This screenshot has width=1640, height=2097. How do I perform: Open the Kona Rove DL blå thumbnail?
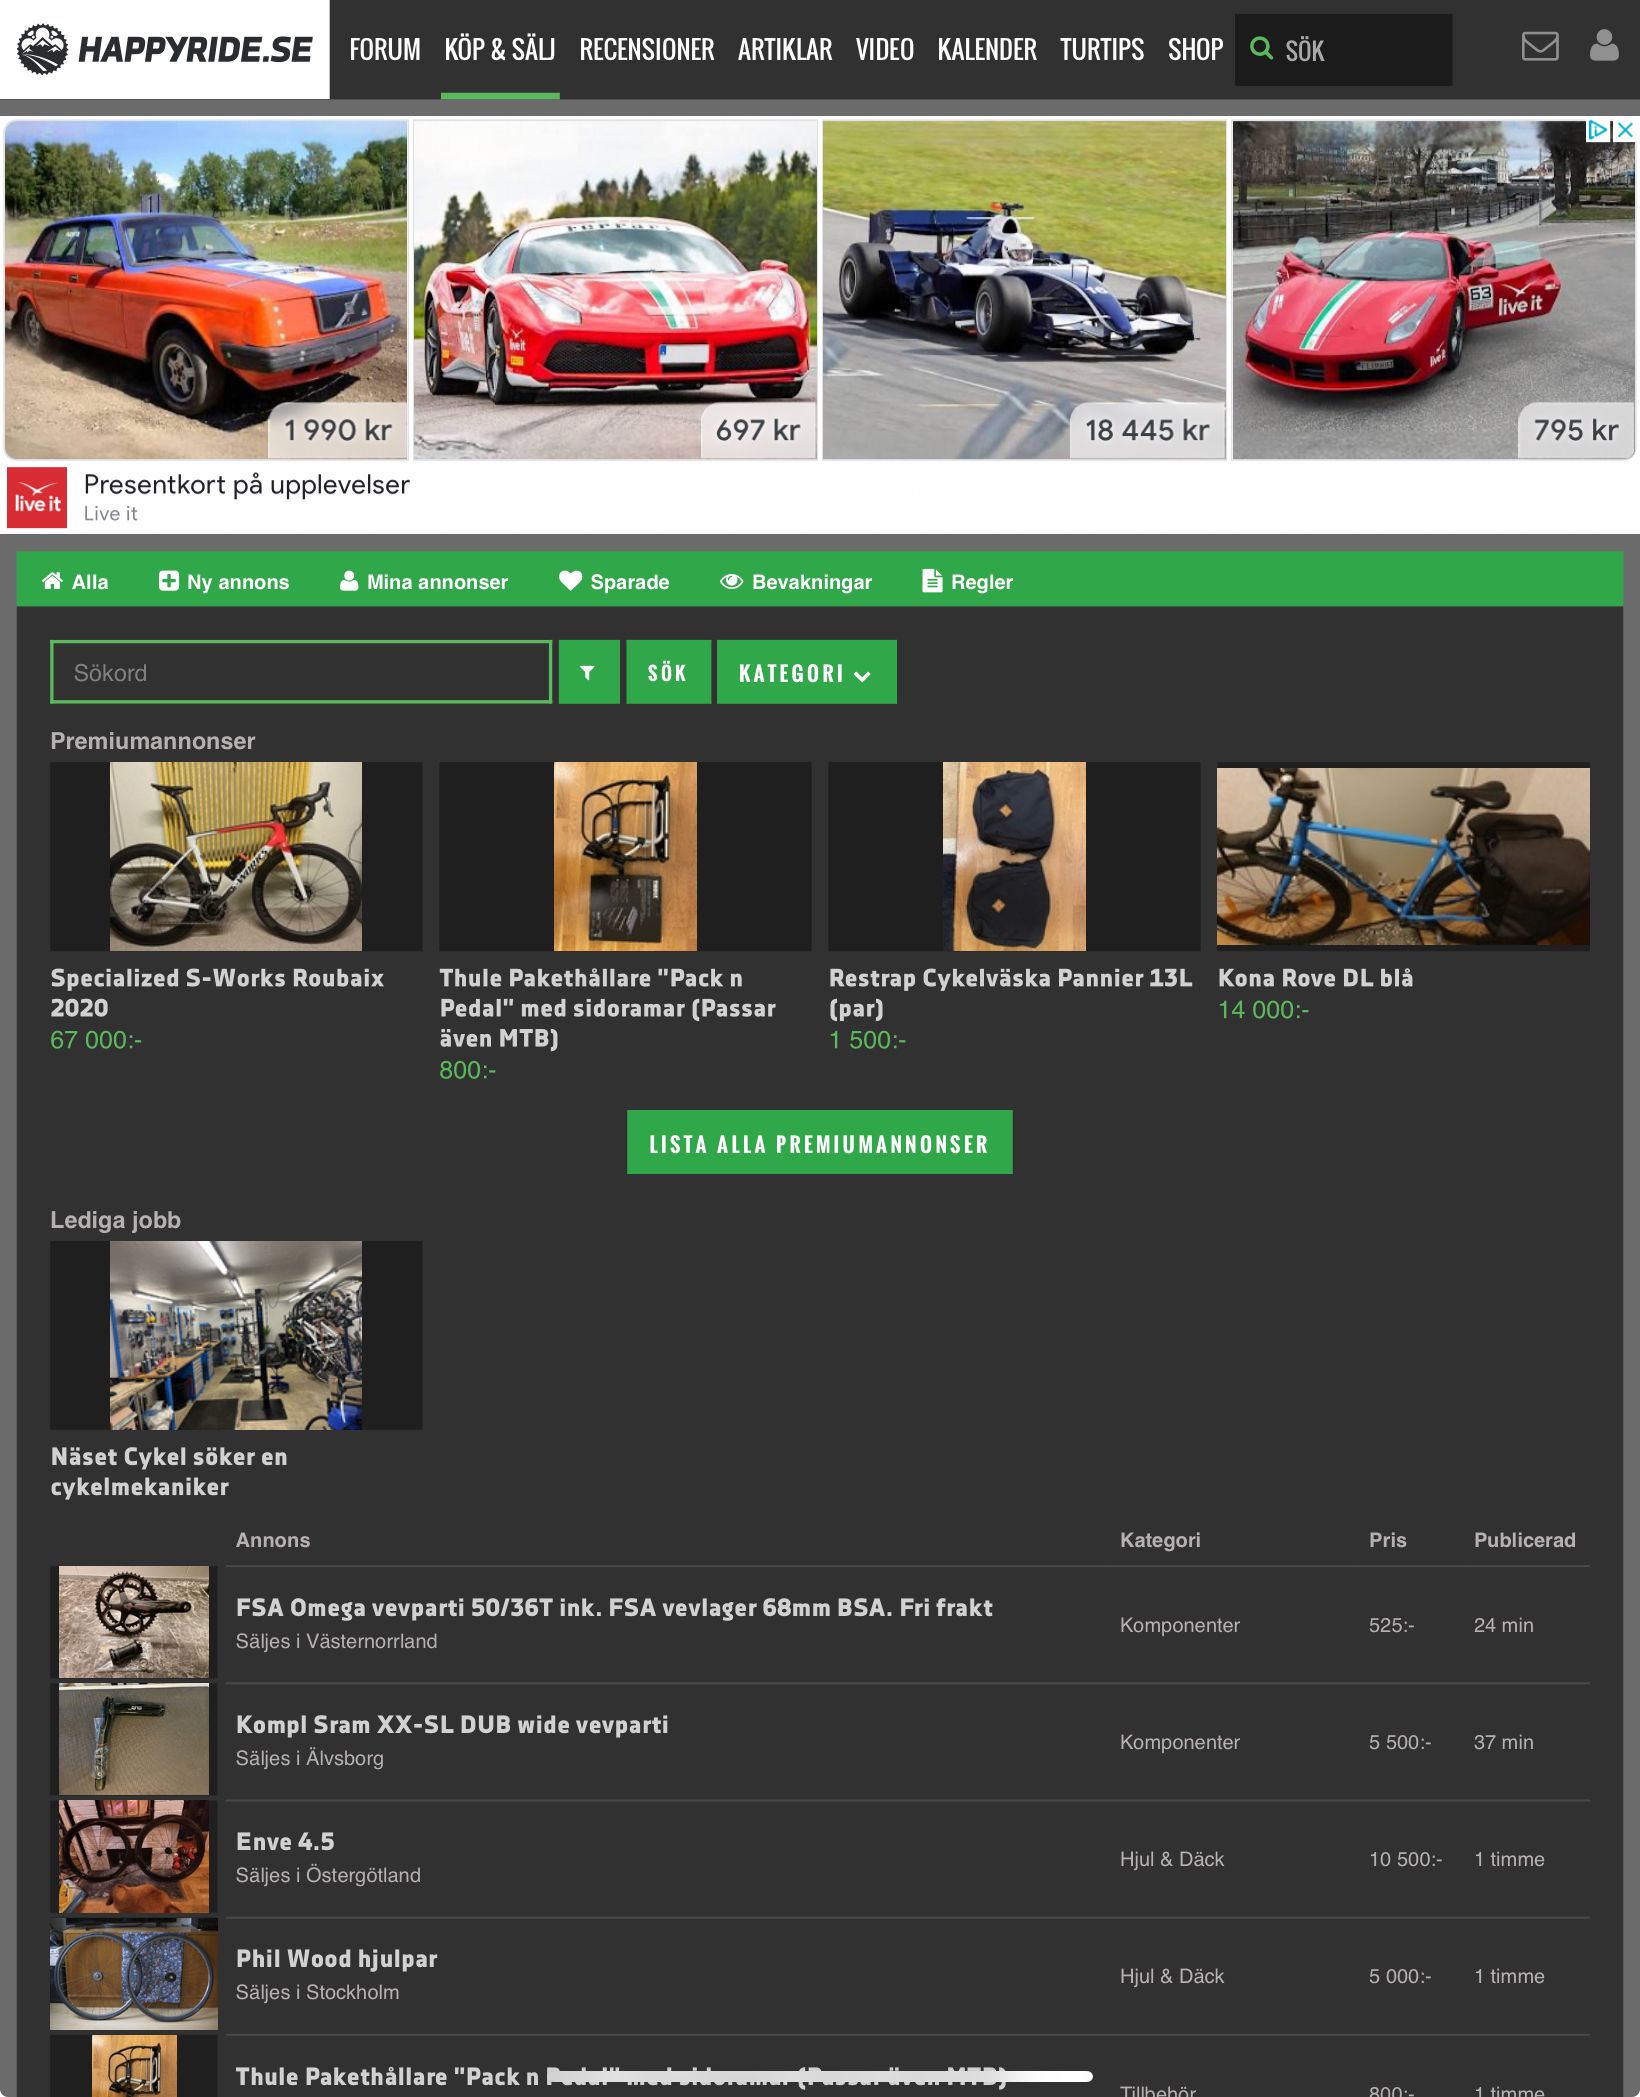1402,856
